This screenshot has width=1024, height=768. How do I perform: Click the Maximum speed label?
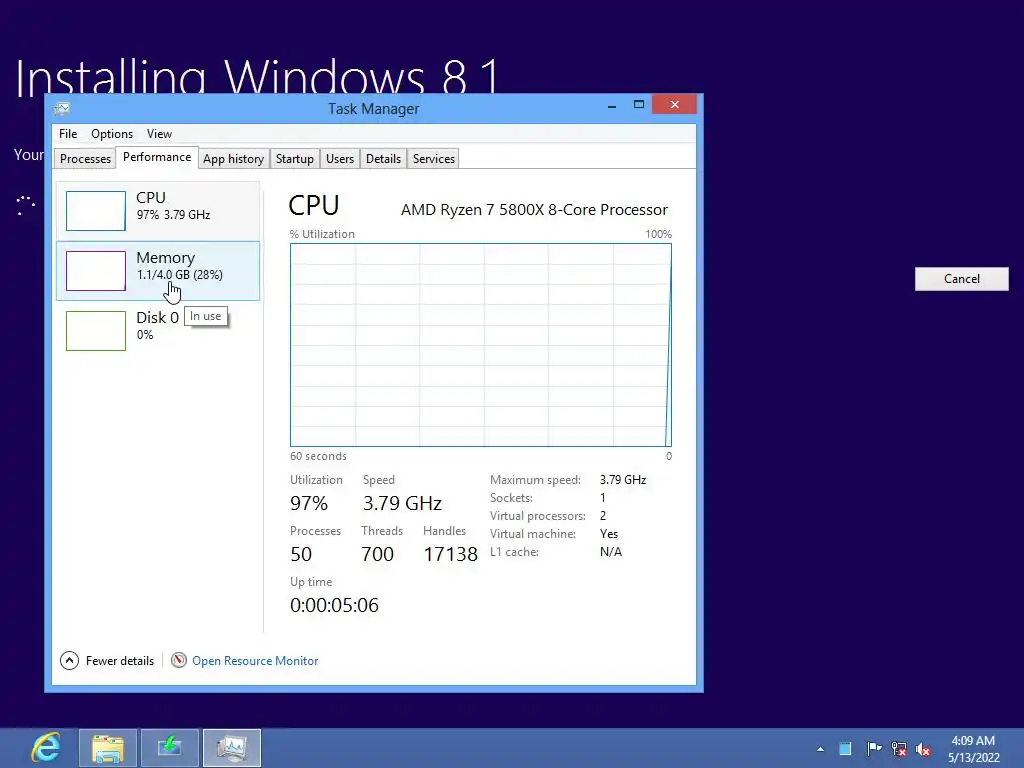click(x=535, y=480)
